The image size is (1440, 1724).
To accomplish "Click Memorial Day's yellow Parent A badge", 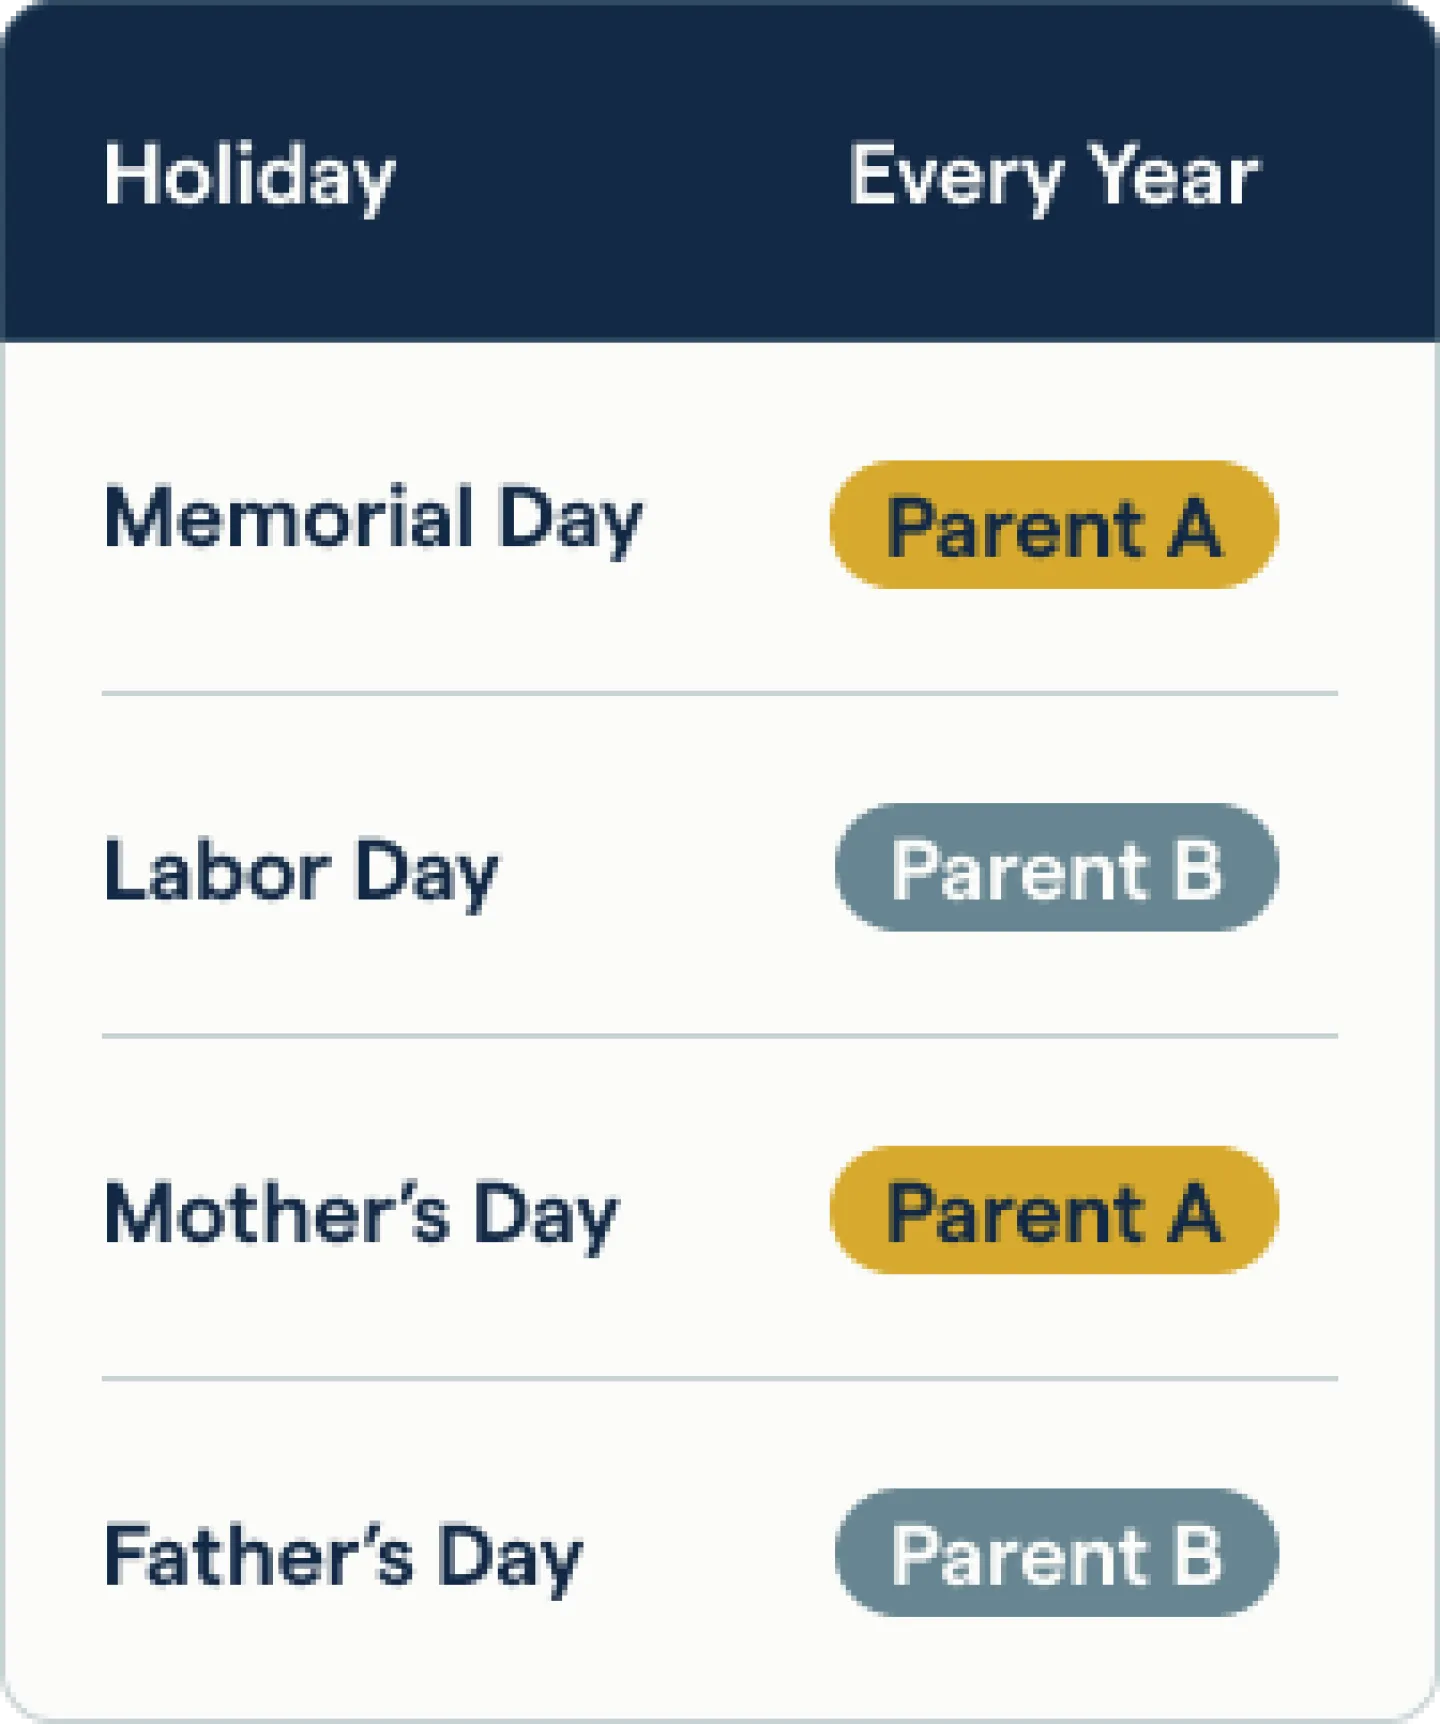I will tap(1054, 525).
